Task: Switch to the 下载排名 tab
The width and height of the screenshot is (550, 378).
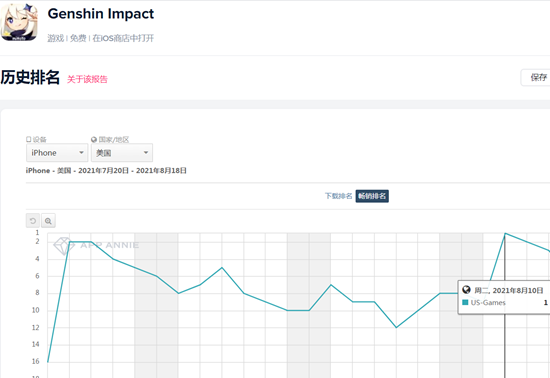Action: click(x=338, y=196)
